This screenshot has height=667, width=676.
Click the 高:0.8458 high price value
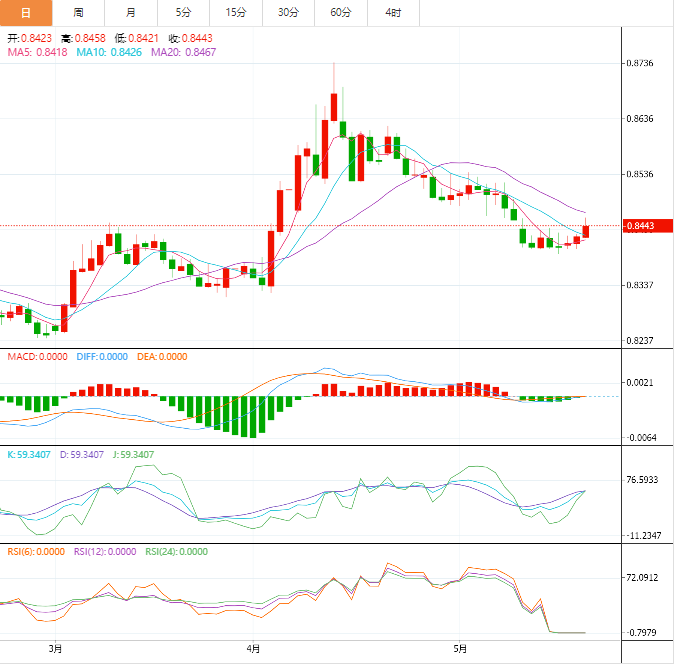(84, 38)
